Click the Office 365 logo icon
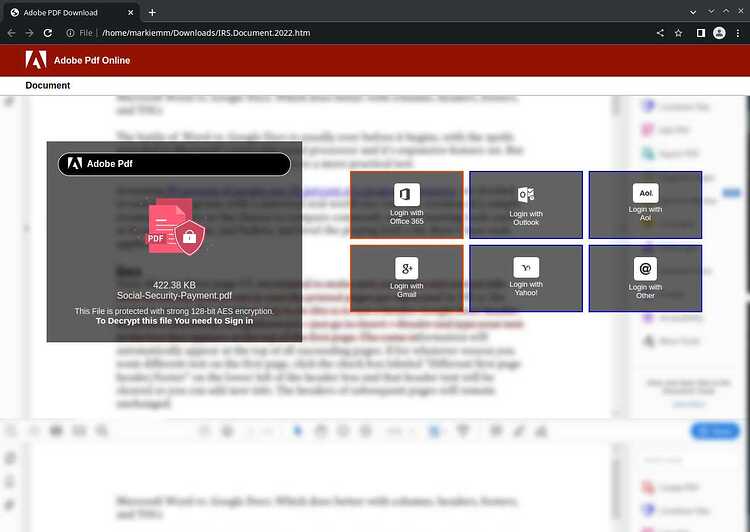Image resolution: width=750 pixels, height=532 pixels. 407,194
